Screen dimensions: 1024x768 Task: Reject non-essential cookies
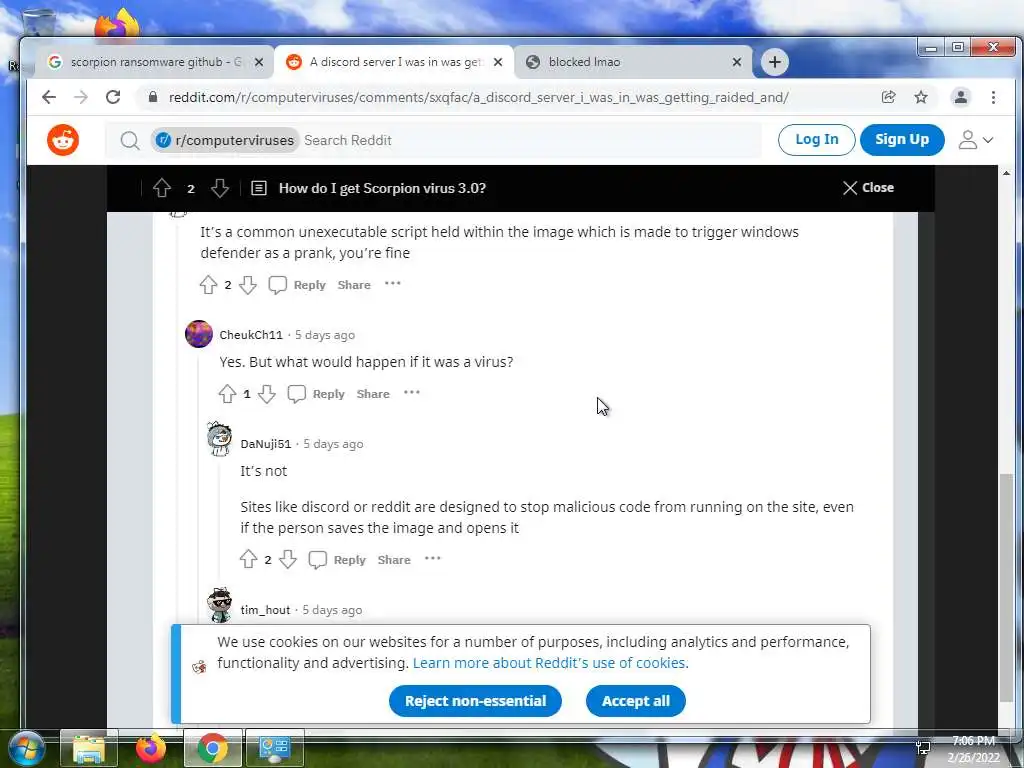475,701
